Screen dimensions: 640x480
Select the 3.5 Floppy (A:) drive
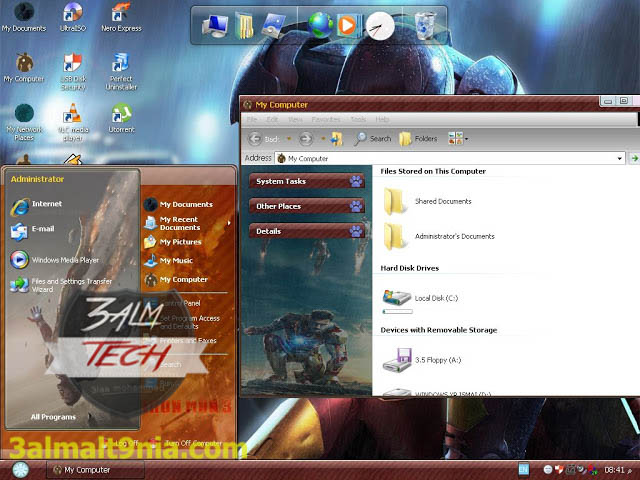point(422,360)
